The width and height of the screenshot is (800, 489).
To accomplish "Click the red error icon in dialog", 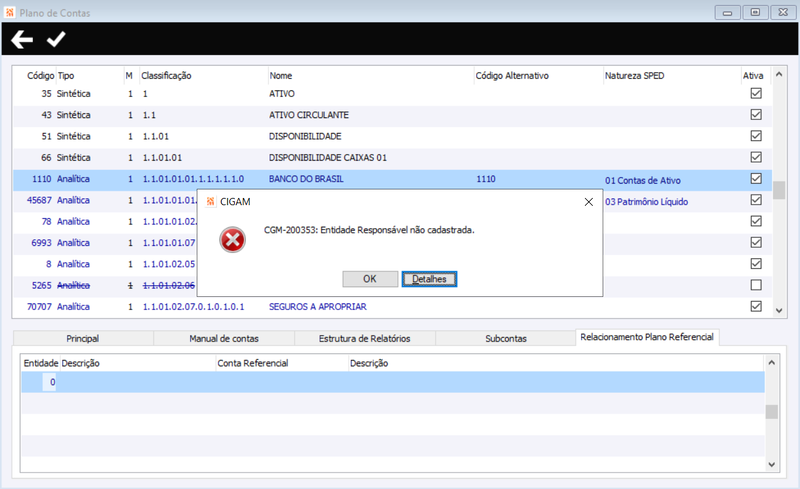I will tap(233, 240).
